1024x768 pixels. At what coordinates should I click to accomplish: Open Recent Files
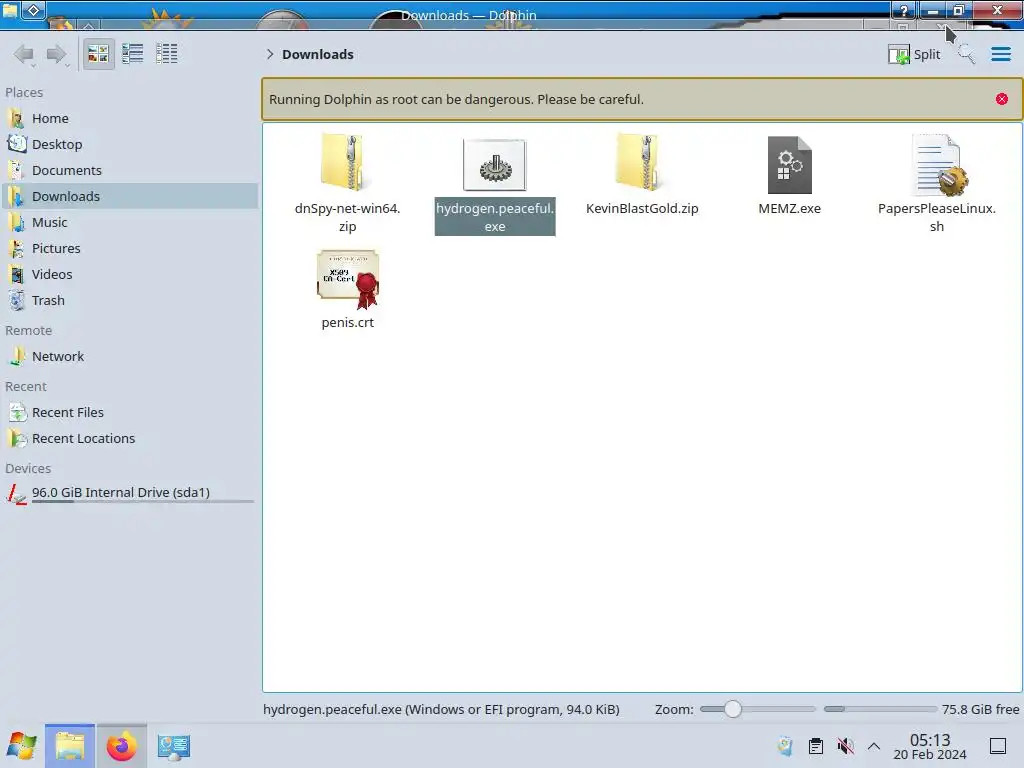(129, 413)
